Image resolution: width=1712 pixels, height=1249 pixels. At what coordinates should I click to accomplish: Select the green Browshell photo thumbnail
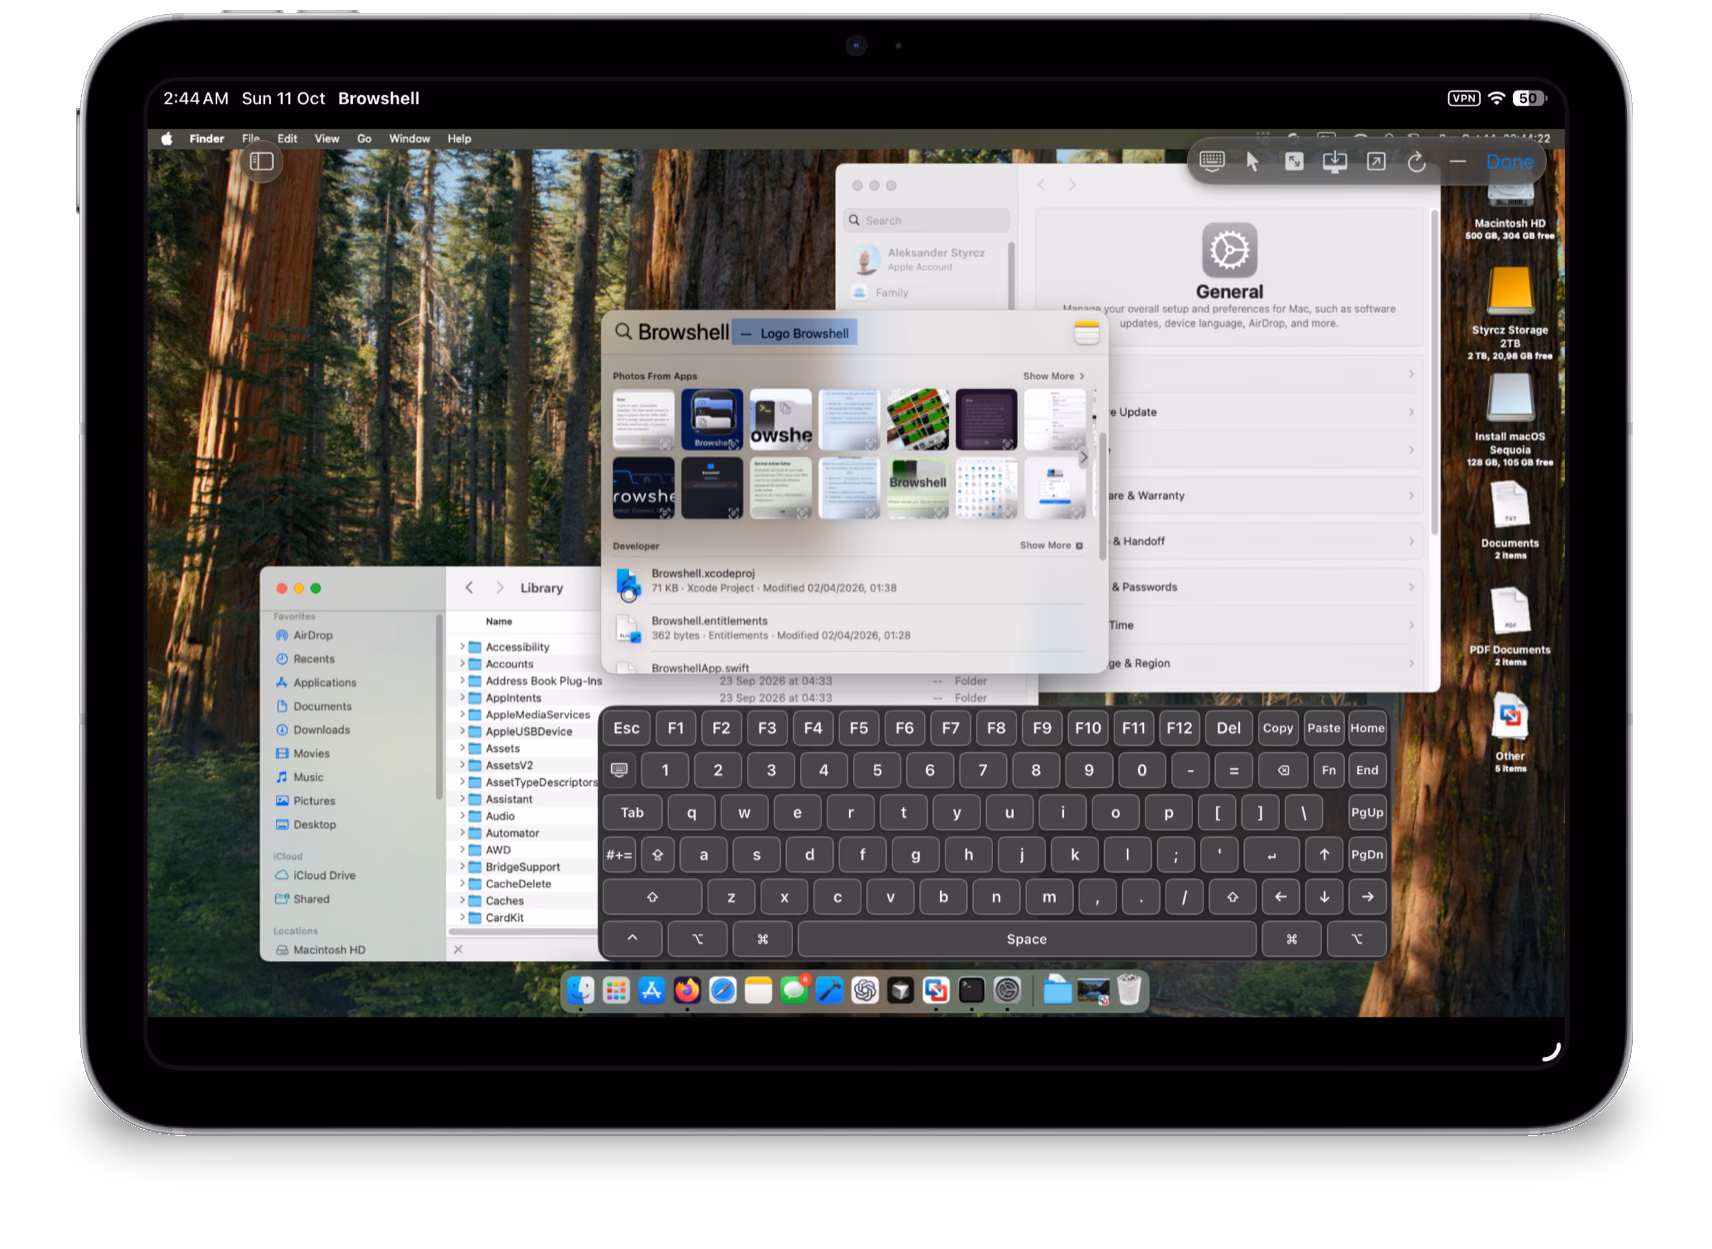(x=918, y=488)
